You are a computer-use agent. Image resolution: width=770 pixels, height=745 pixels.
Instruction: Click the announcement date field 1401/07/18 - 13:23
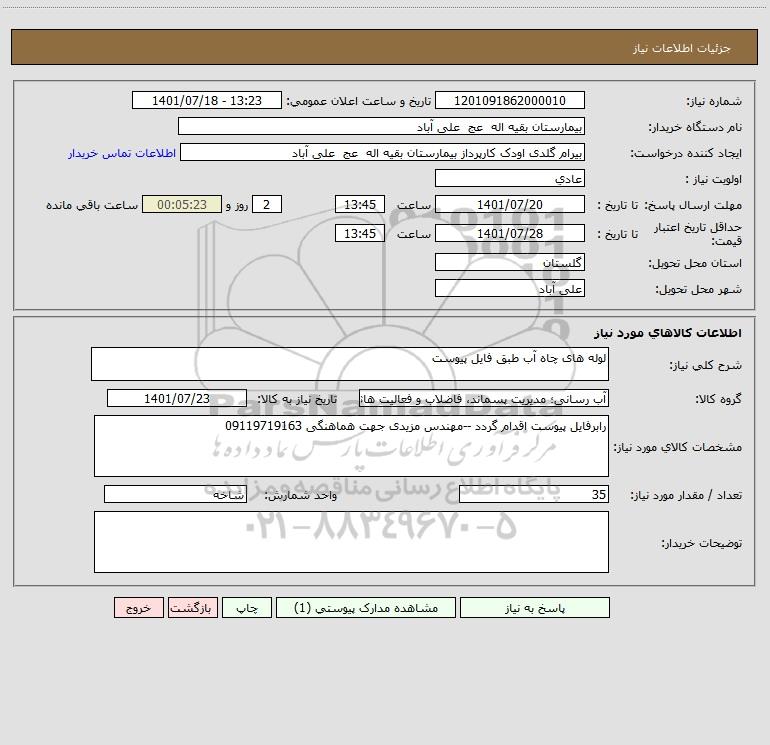(x=207, y=100)
